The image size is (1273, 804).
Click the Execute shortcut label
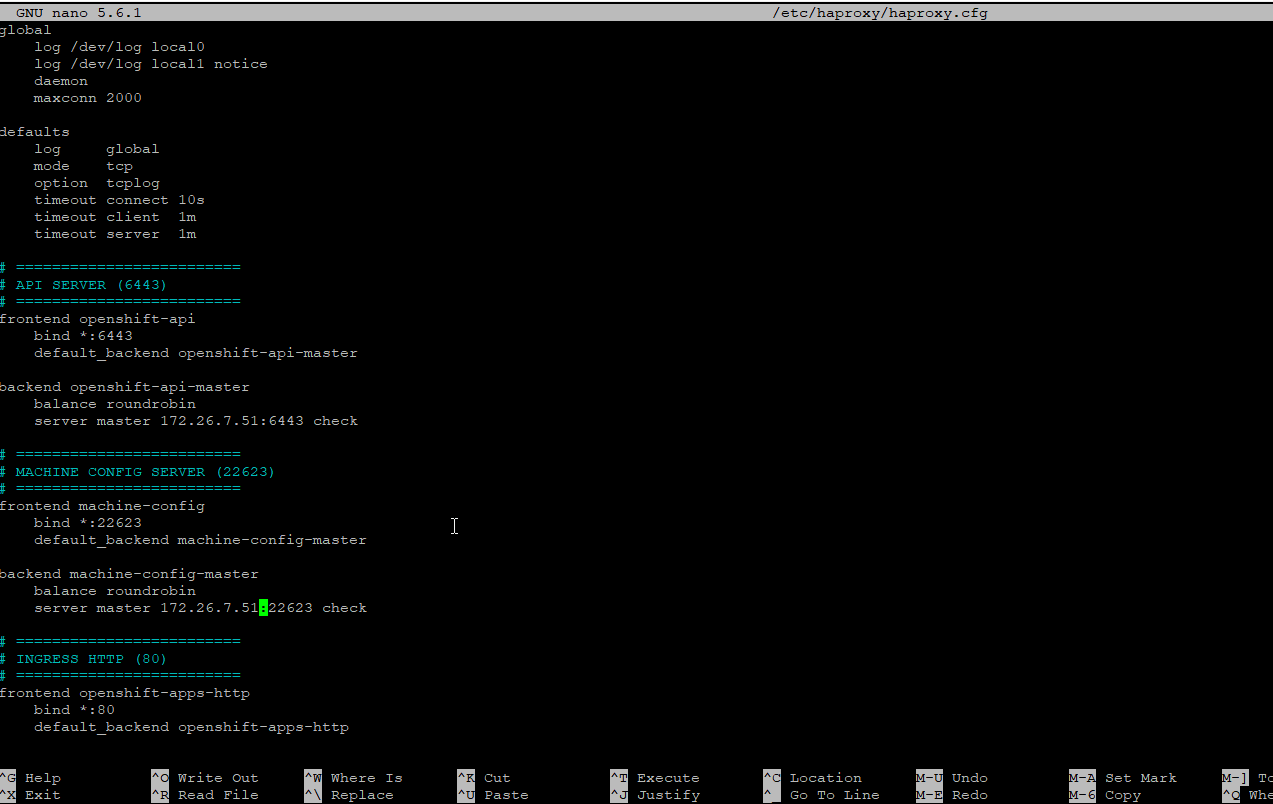(x=667, y=778)
